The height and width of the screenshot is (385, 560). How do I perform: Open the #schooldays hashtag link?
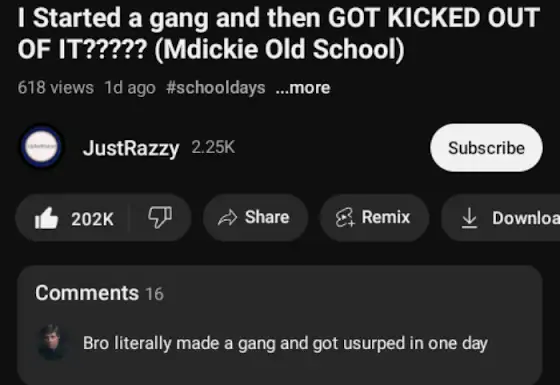tap(216, 88)
